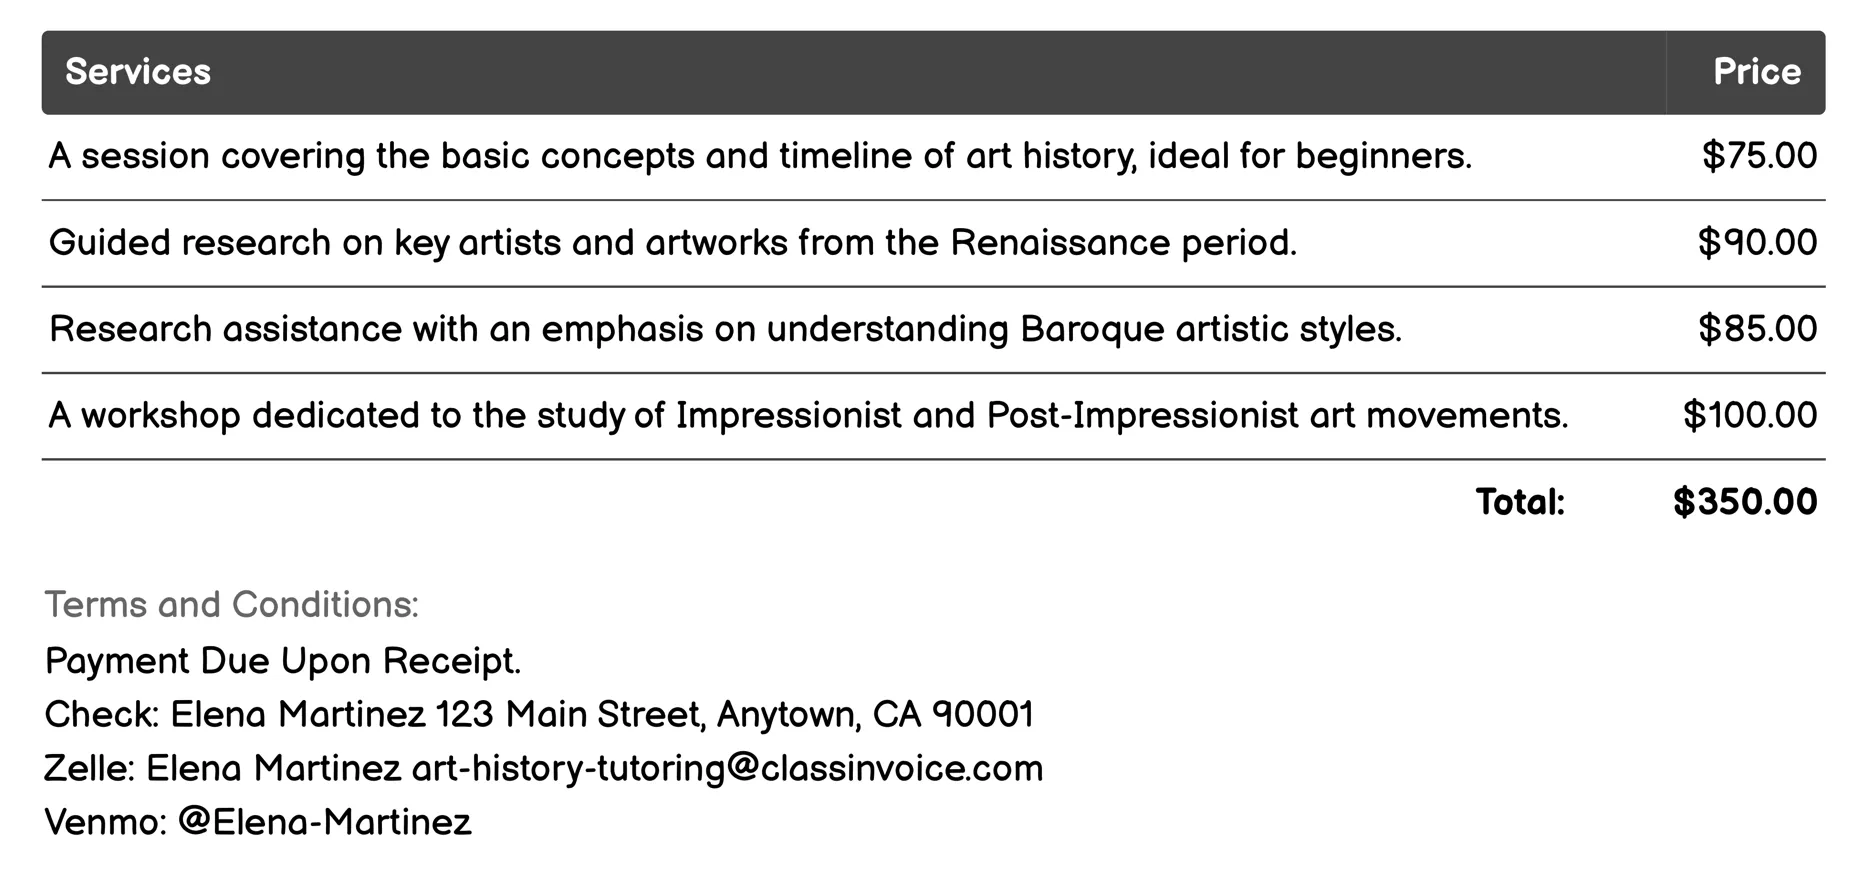Click the $90.00 price
The width and height of the screenshot is (1868, 870).
(x=1757, y=243)
